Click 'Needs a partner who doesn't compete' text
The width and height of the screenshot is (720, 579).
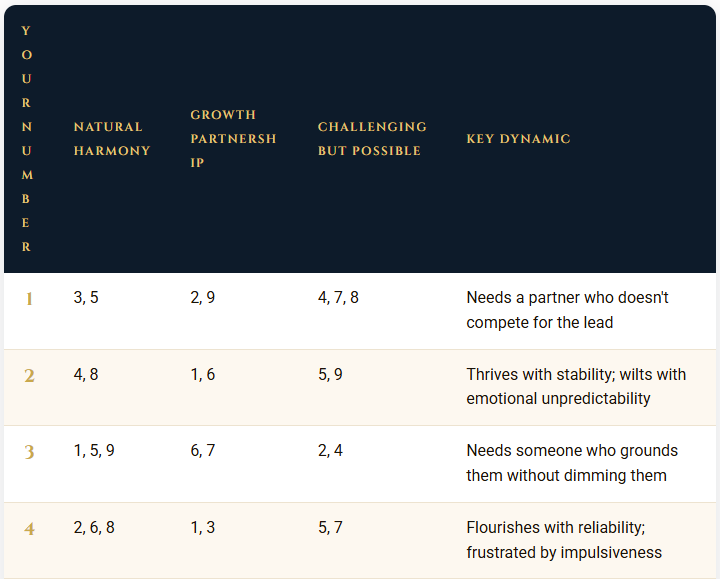[x=568, y=310]
